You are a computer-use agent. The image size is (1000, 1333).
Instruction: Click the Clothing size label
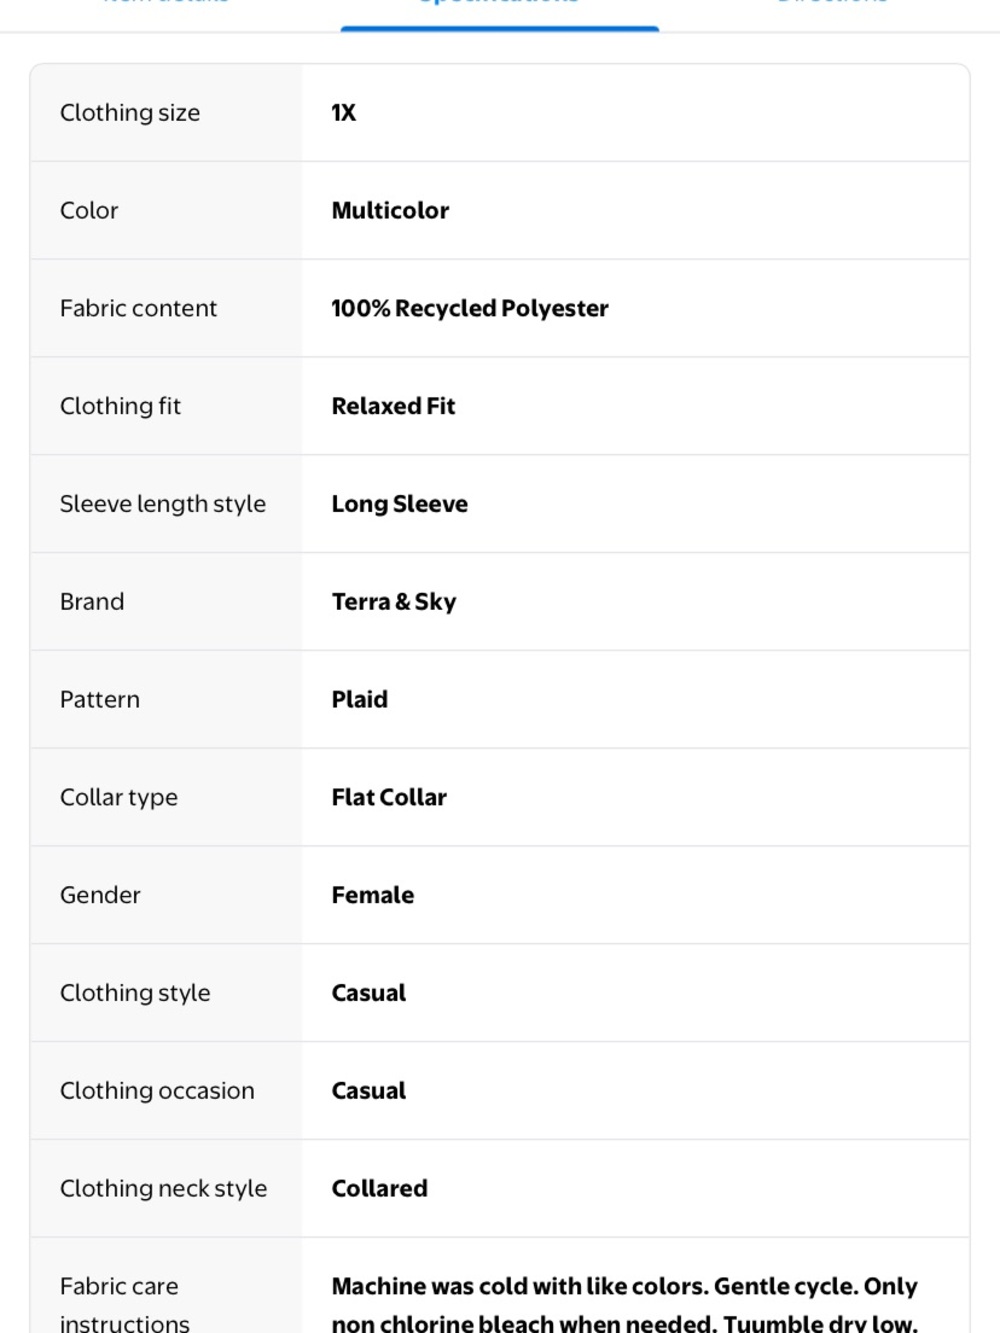130,113
